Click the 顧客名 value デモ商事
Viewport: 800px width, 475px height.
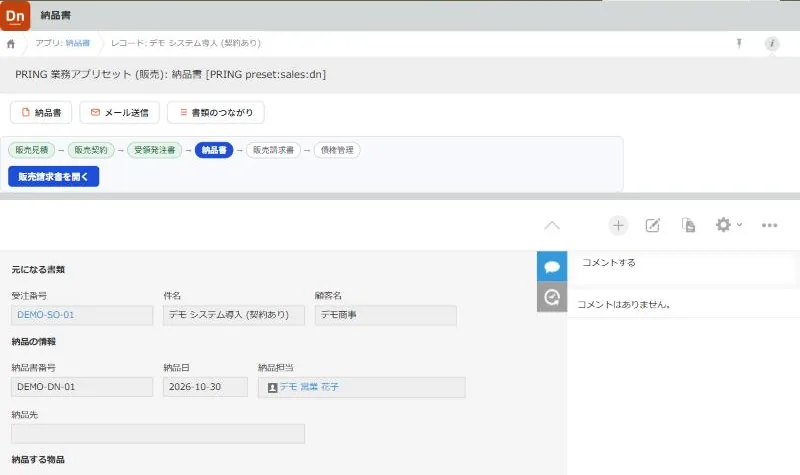(386, 315)
